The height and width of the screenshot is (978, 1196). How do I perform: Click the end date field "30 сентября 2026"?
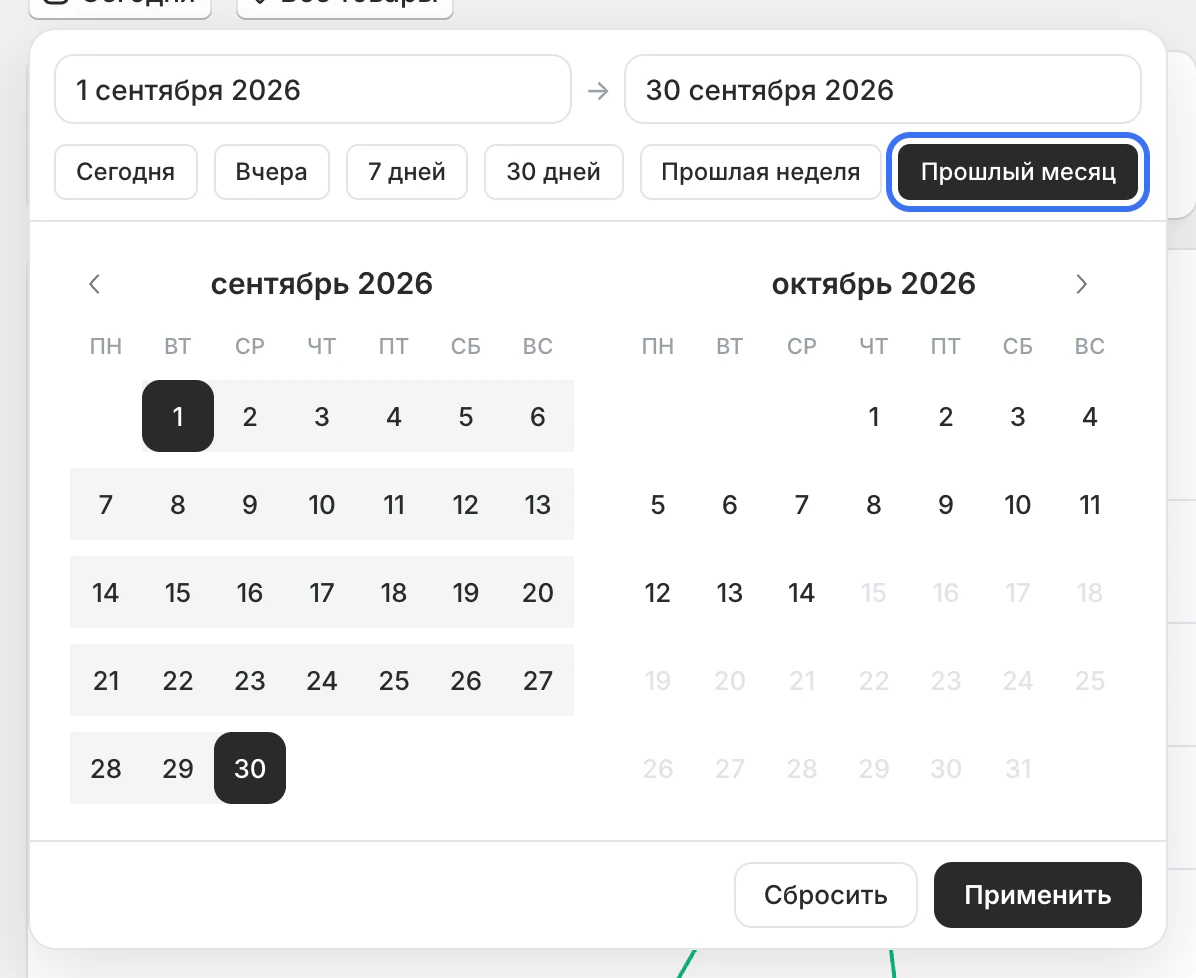(x=883, y=89)
